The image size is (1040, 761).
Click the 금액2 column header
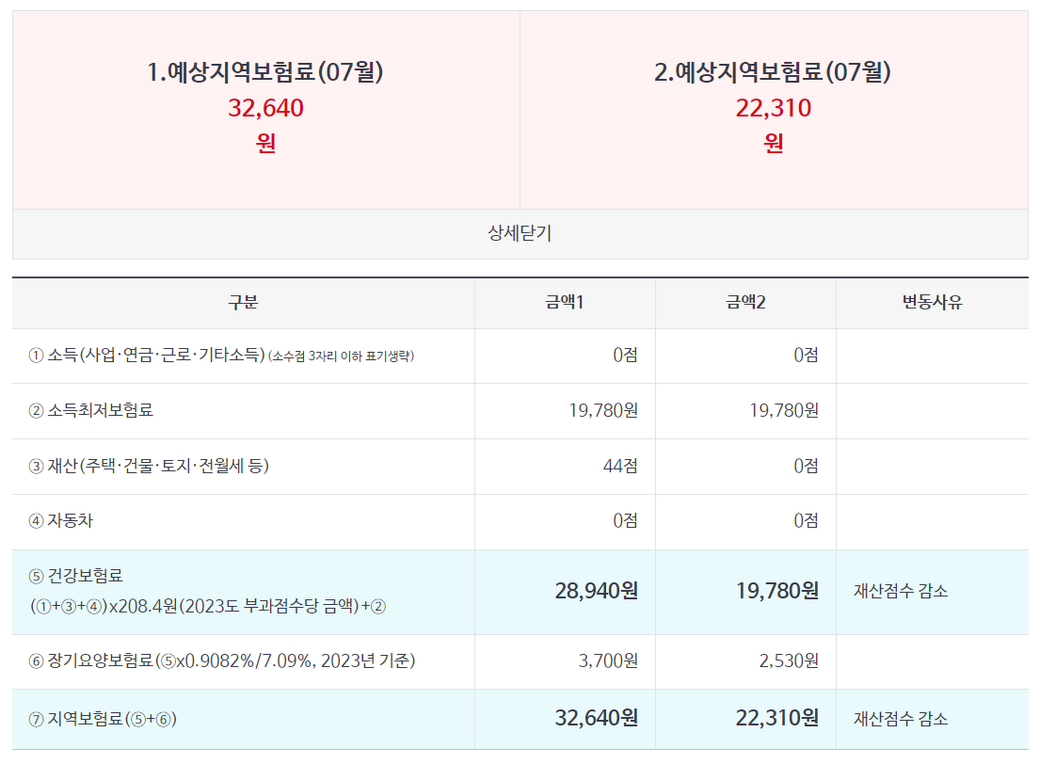tap(746, 303)
